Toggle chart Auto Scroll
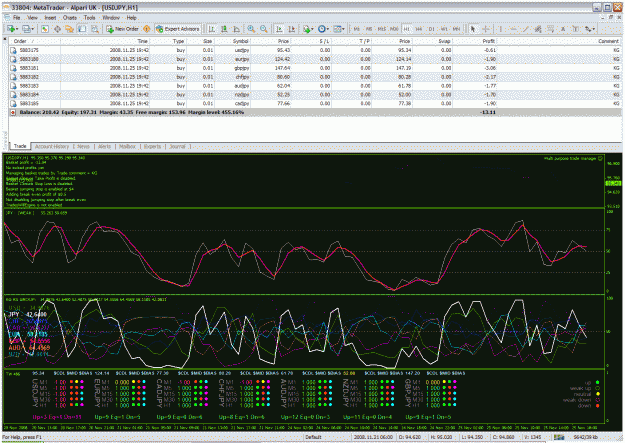Screen dimensions: 625x443 point(279,29)
